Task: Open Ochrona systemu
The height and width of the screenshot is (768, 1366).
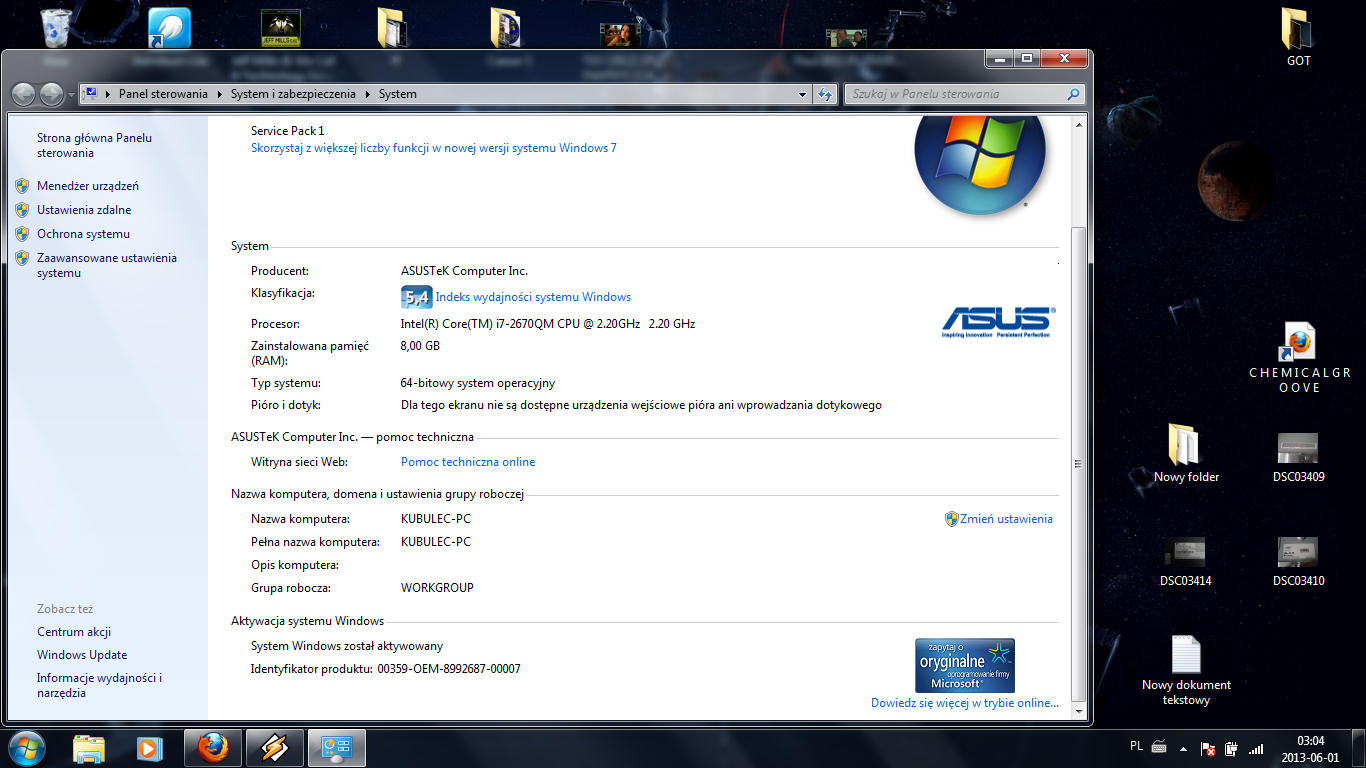Action: click(83, 234)
